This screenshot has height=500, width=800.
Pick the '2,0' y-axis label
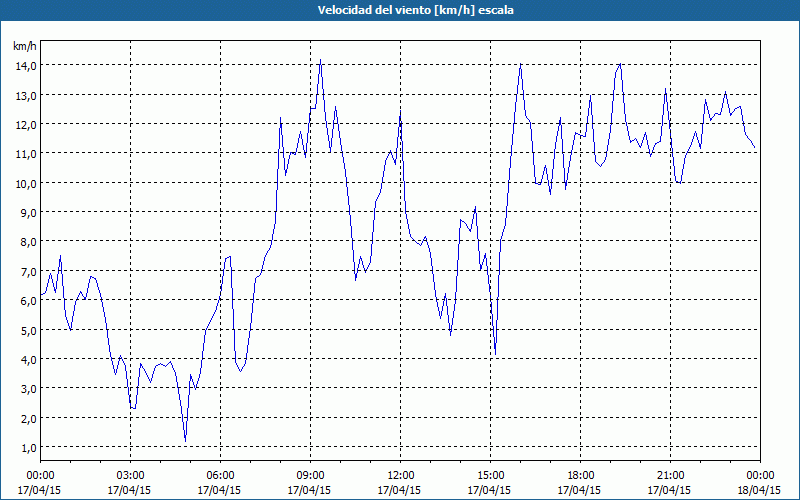coord(28,418)
